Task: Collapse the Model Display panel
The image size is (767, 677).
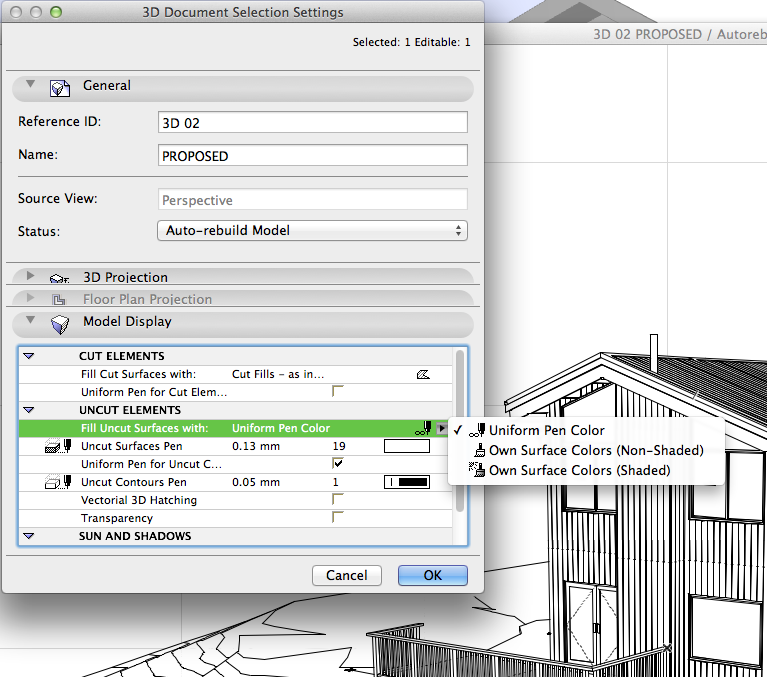Action: (x=30, y=319)
